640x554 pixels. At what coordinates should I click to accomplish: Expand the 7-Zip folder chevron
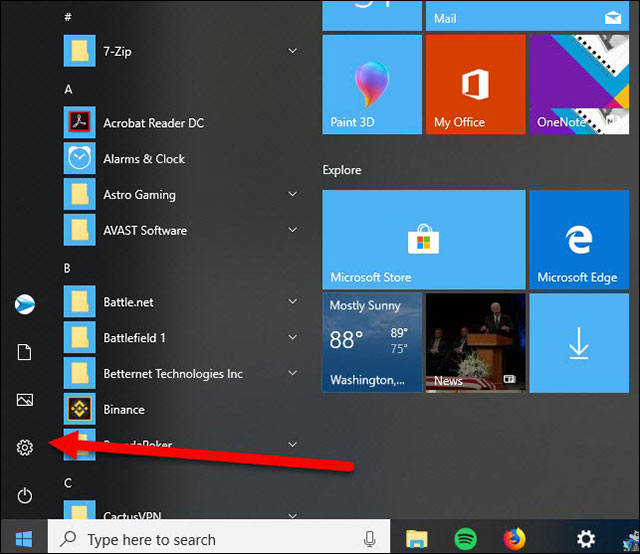tap(293, 51)
